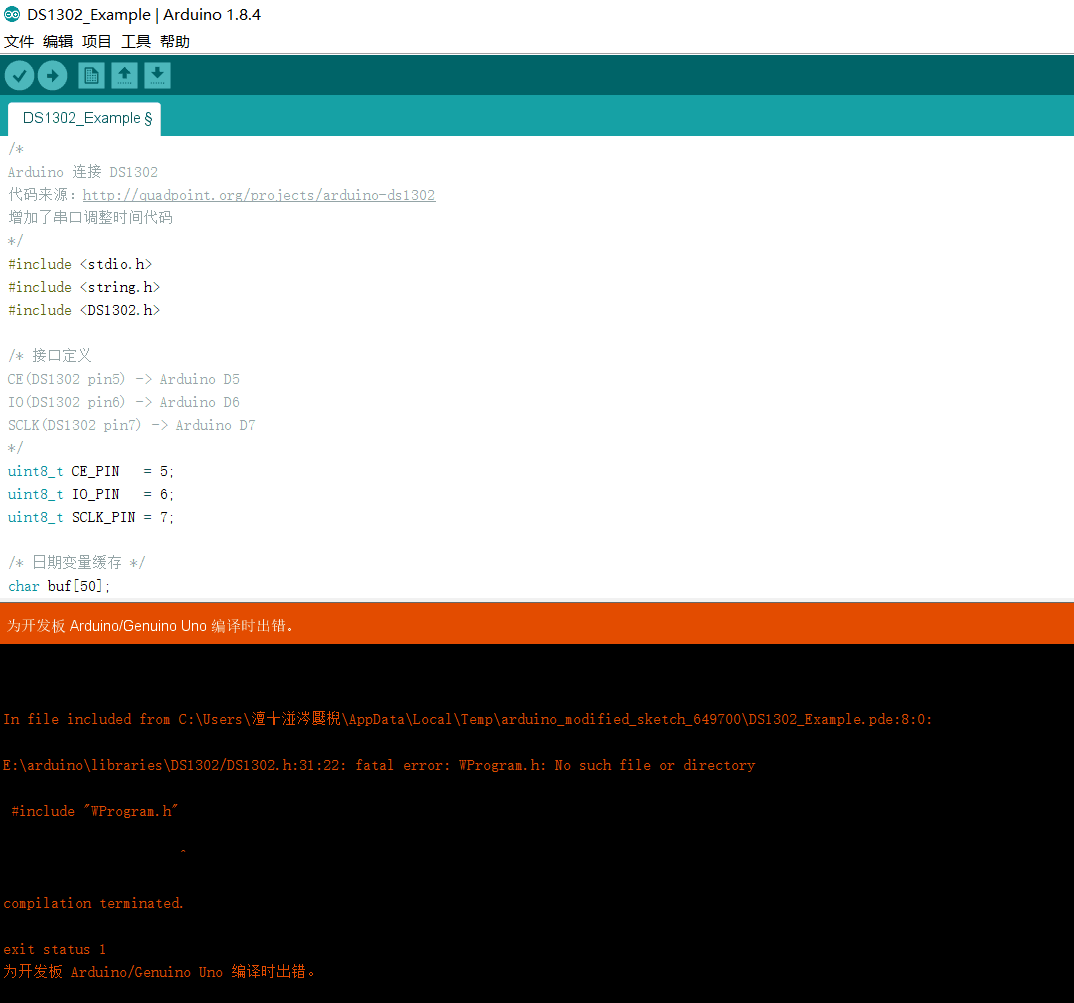
Task: Click the line '#include <stdio.h>'
Action: [80, 264]
